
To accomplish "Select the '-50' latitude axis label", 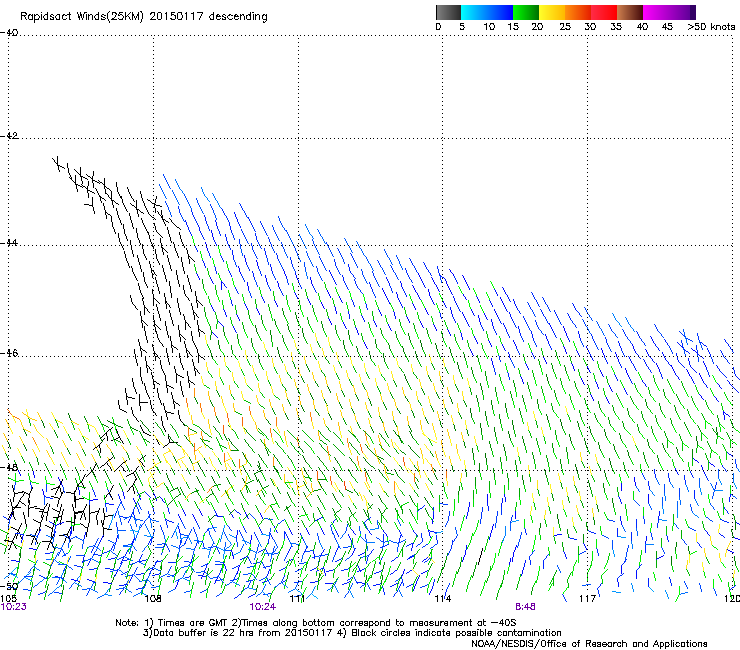I will click(9, 586).
